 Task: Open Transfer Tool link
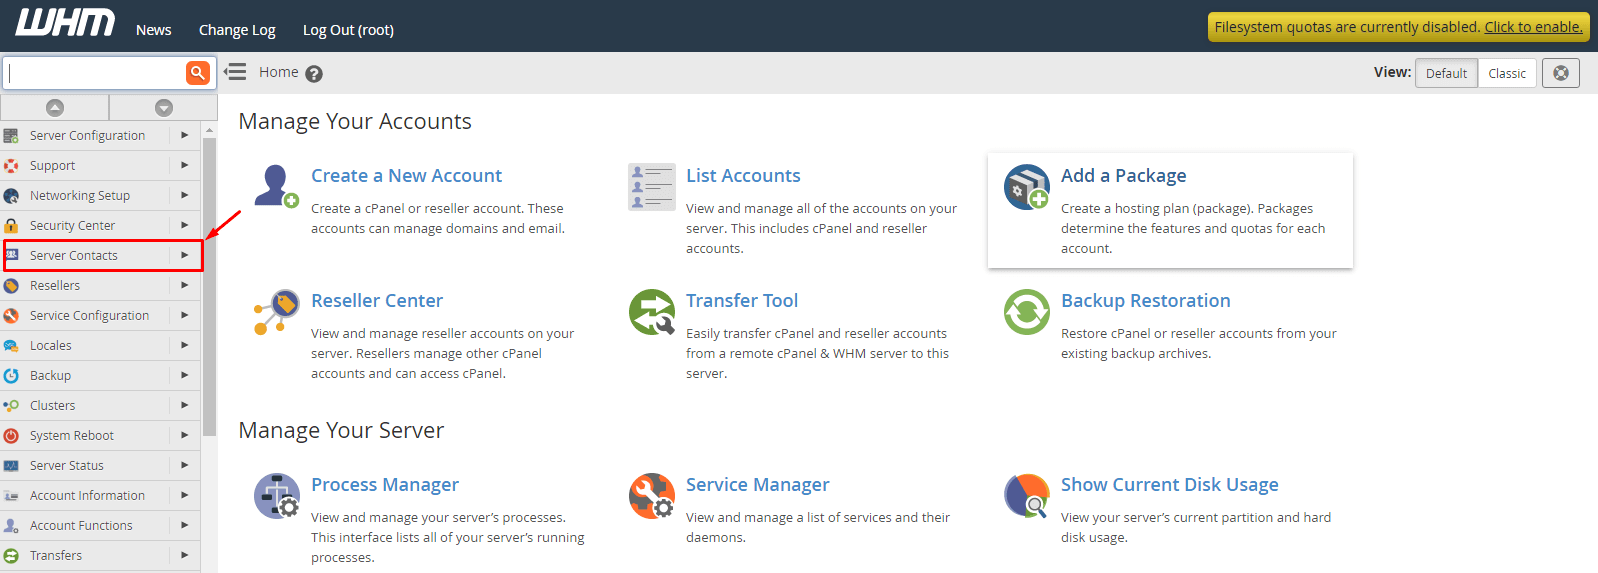tap(742, 300)
